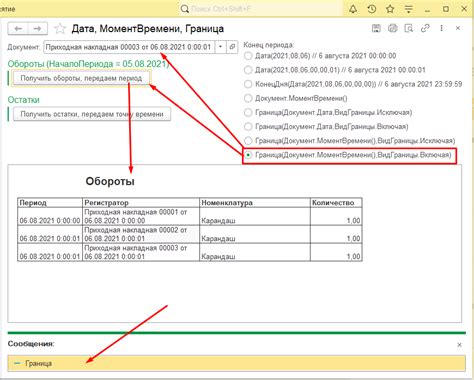This screenshot has height=380, width=474.
Task: Click the Регистратор column header
Action: [141, 203]
